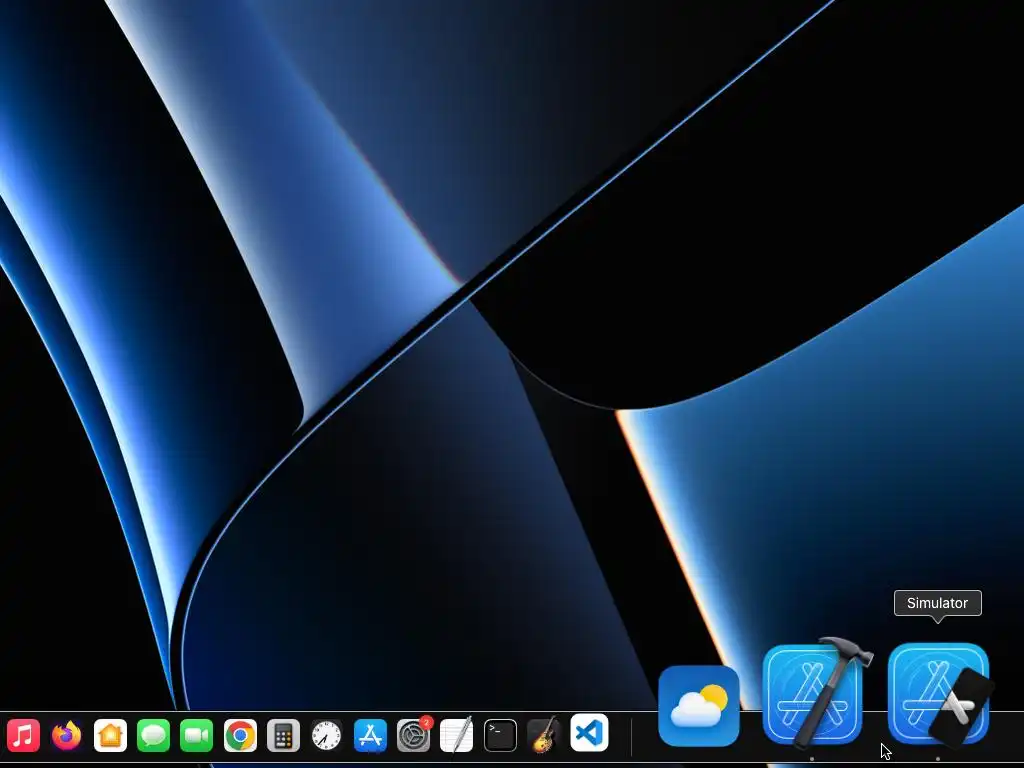Launch Visual Studio Code
This screenshot has width=1024, height=768.
589,732
